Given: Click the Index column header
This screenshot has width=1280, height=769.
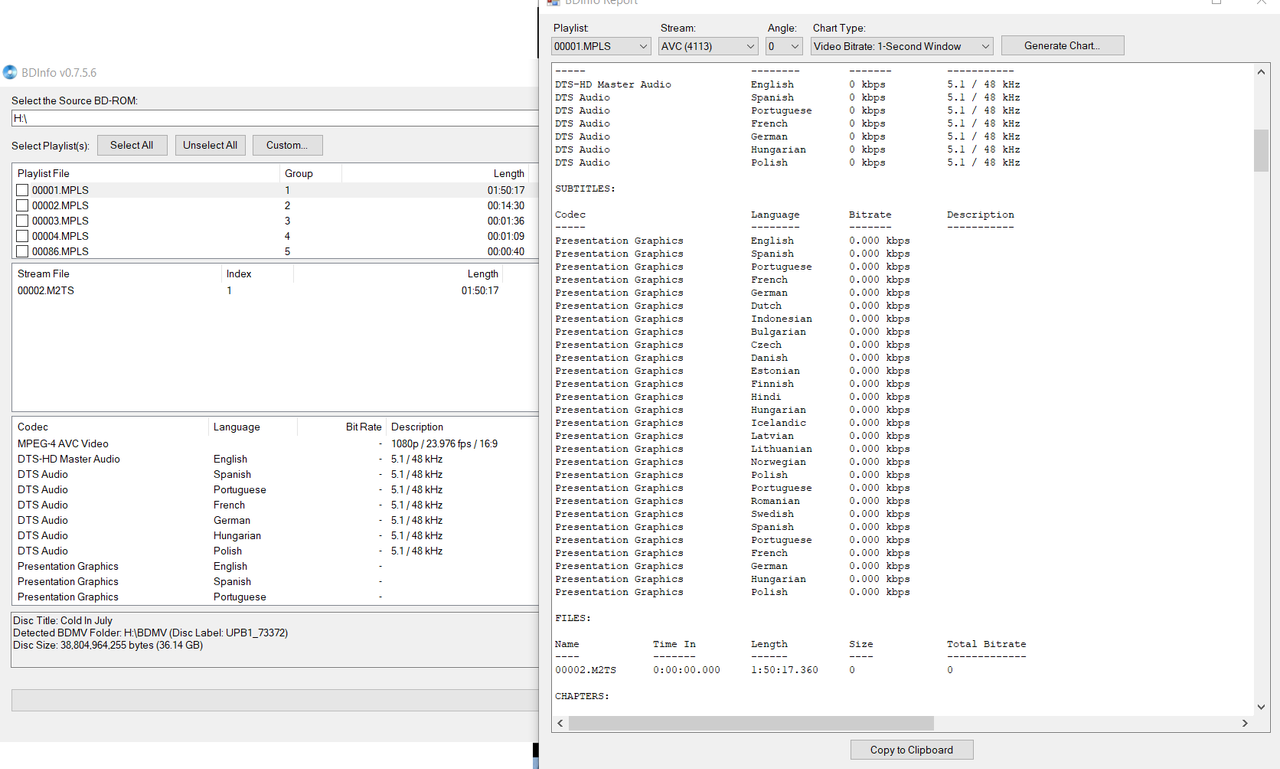Looking at the screenshot, I should [257, 273].
